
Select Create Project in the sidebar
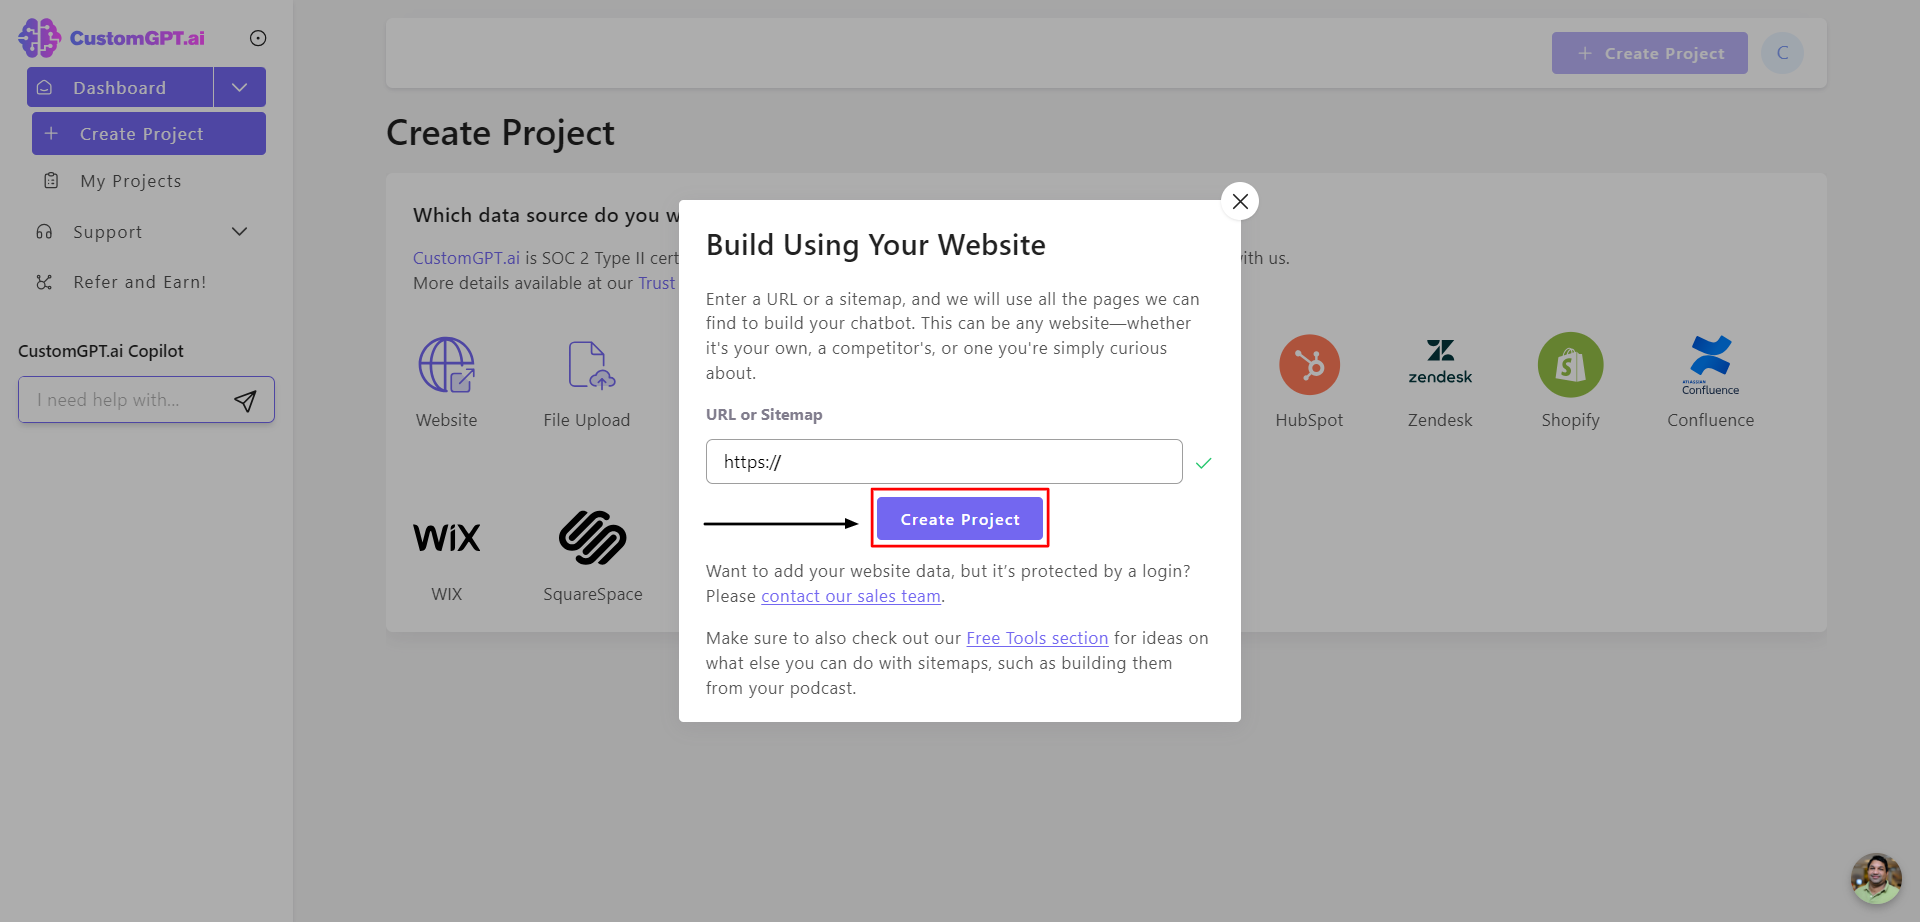[149, 134]
